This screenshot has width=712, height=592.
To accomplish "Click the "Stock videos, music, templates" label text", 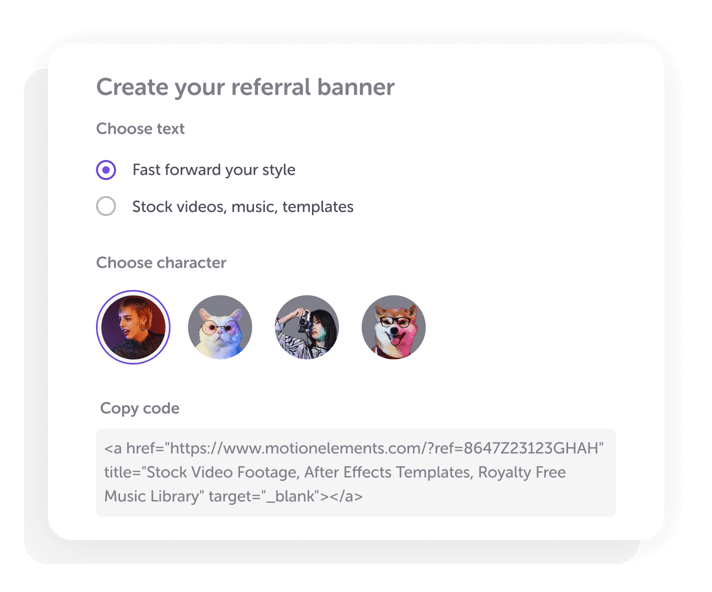I will [x=243, y=207].
